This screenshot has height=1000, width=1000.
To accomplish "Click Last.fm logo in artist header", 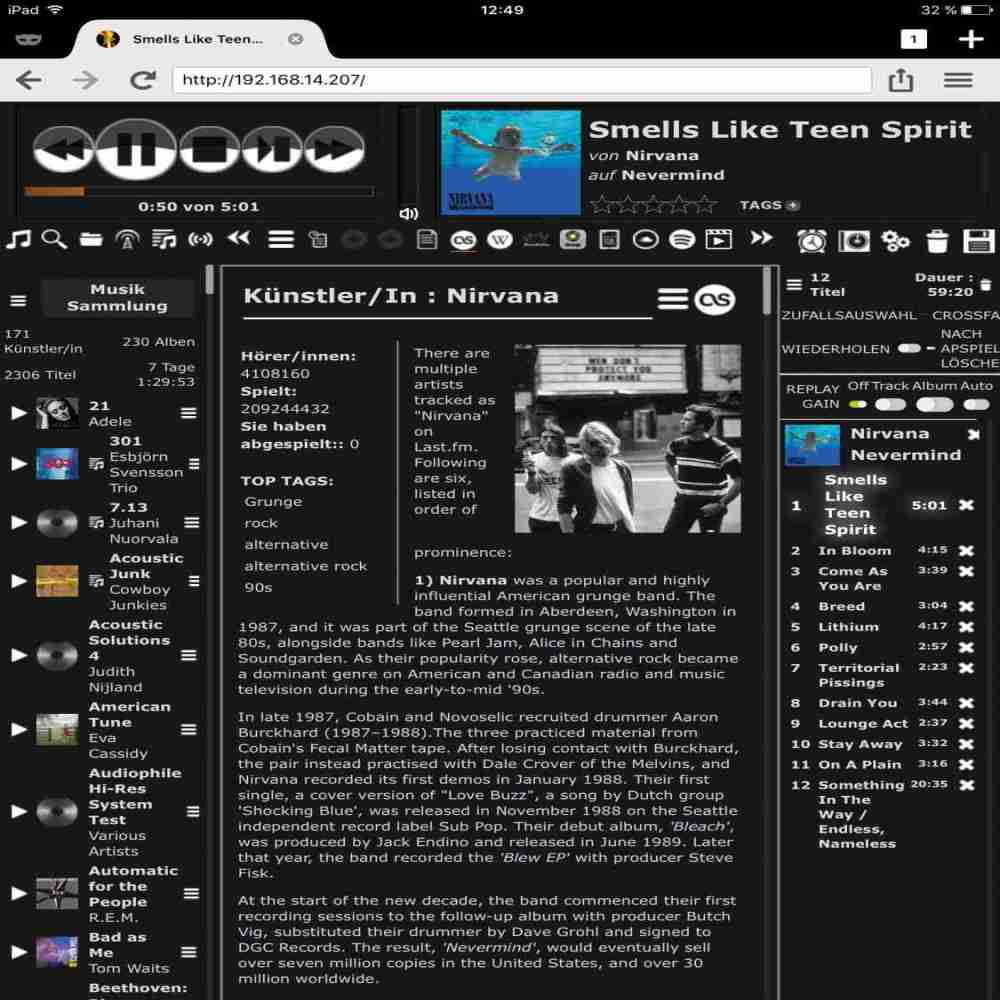I will (715, 299).
